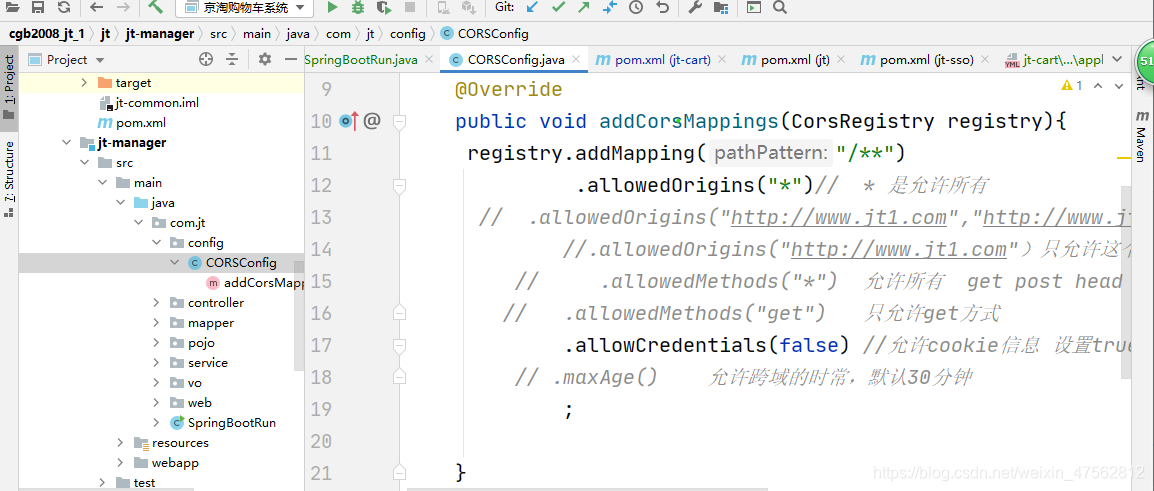
Task: Expand the controller package
Action: pyautogui.click(x=156, y=303)
